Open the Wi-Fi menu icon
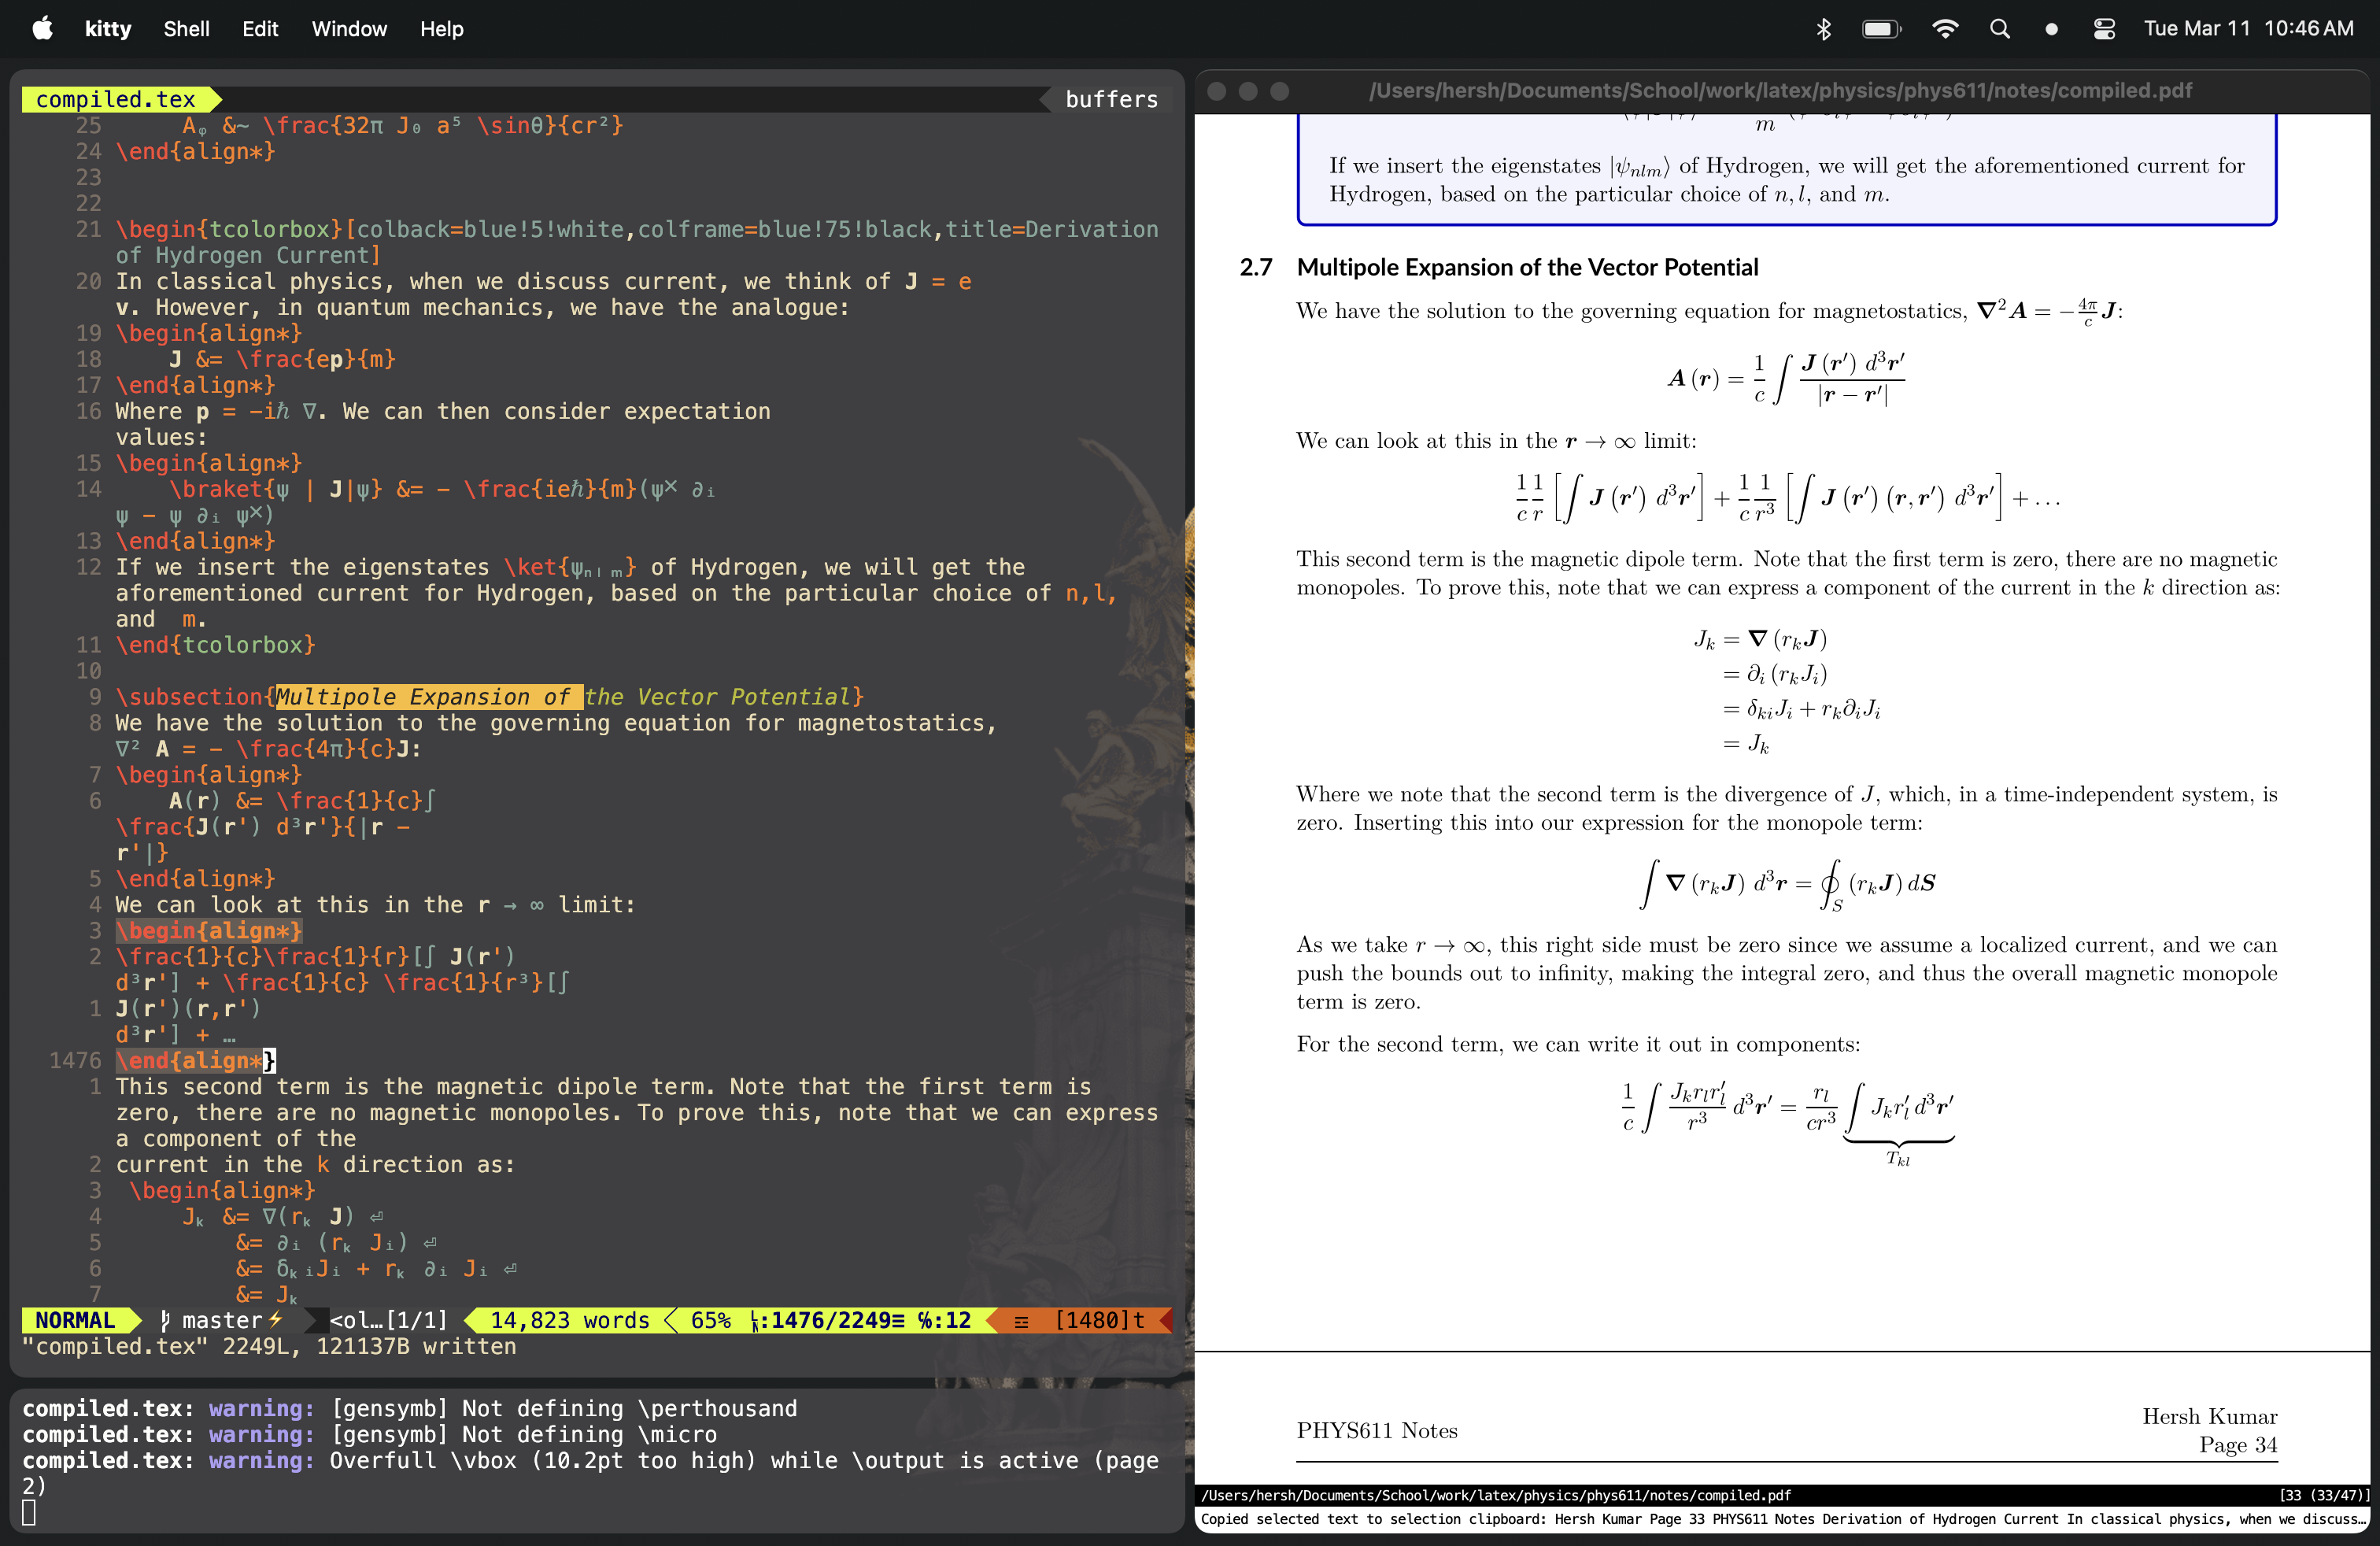The height and width of the screenshot is (1546, 2380). [1944, 29]
